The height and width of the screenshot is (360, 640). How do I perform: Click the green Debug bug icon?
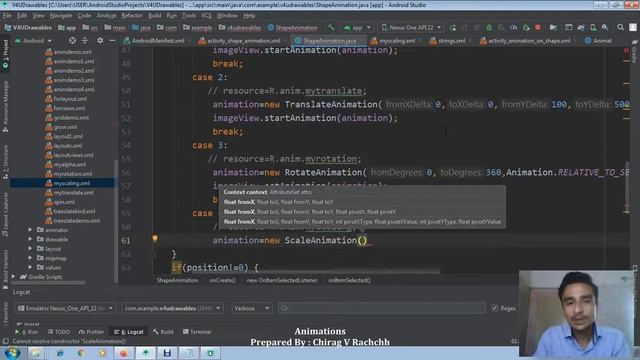[x=489, y=27]
